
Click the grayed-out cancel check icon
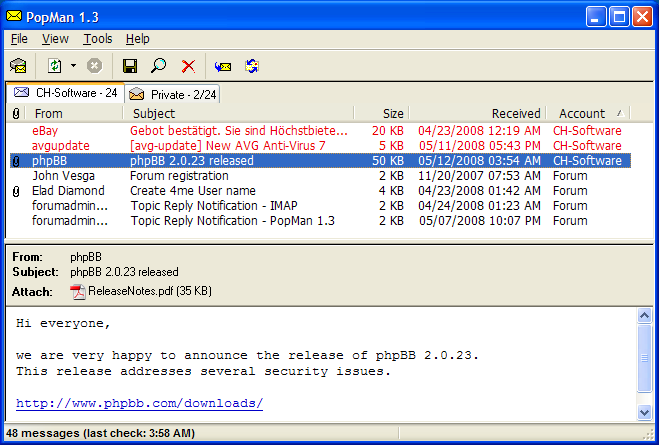[x=95, y=66]
